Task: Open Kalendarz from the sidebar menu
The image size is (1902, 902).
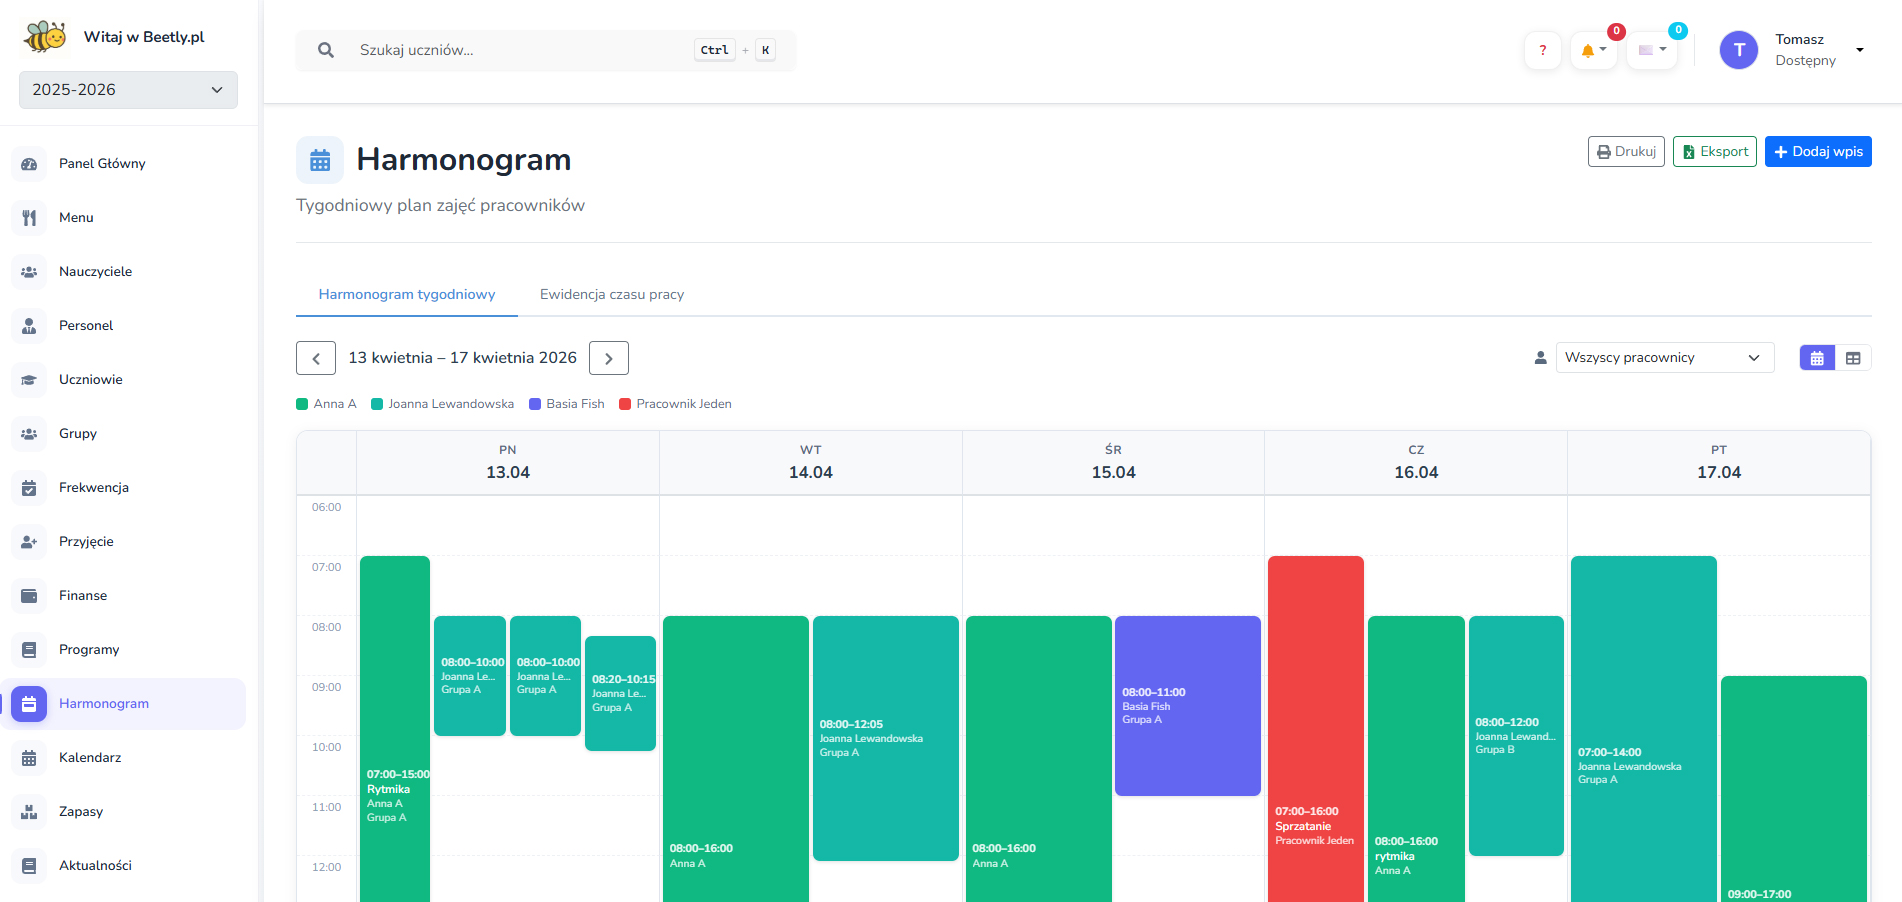Action: (x=90, y=758)
